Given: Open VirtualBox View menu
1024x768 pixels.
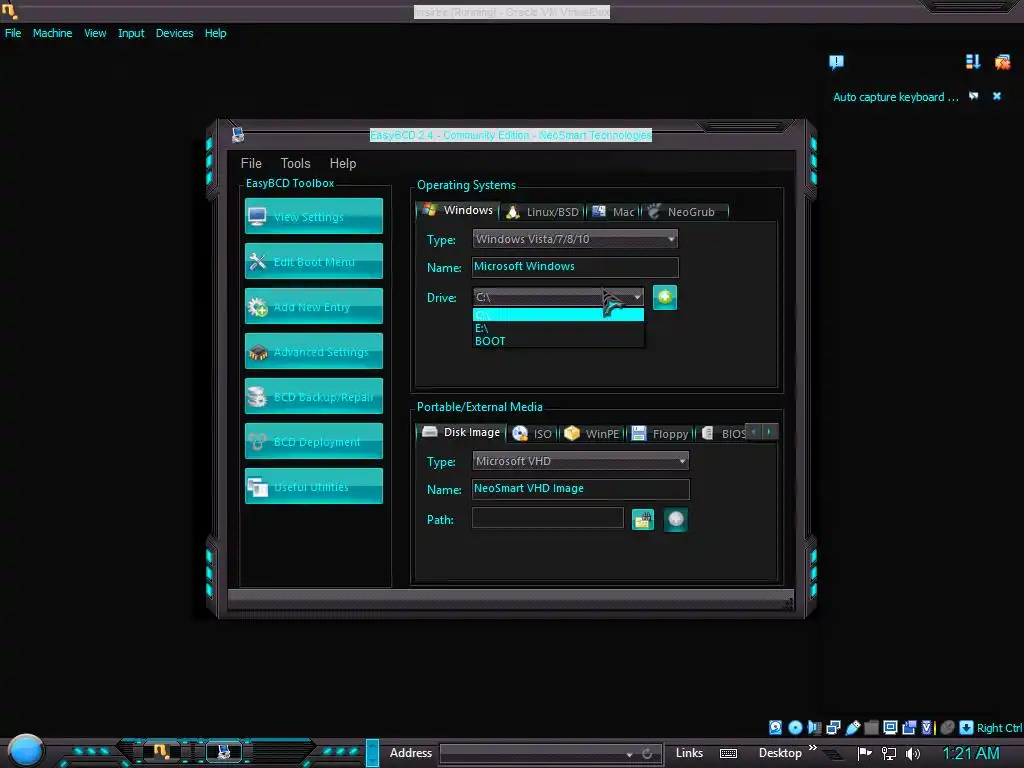Looking at the screenshot, I should click(95, 33).
